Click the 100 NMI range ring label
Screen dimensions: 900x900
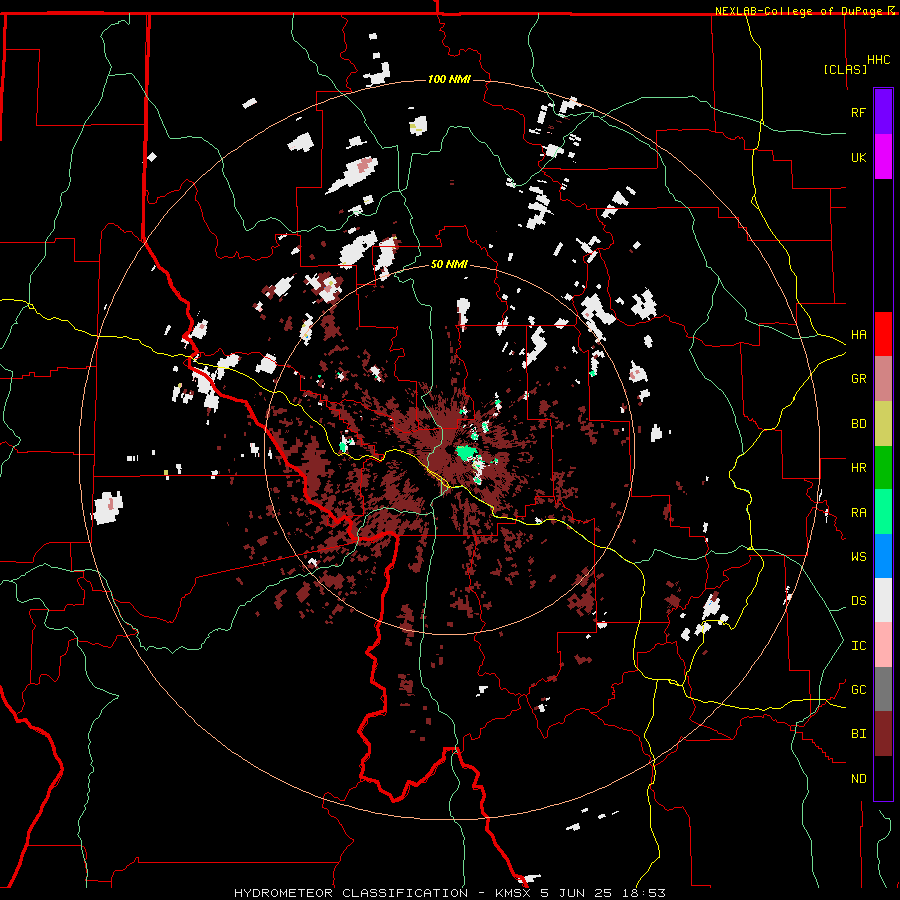click(x=449, y=79)
